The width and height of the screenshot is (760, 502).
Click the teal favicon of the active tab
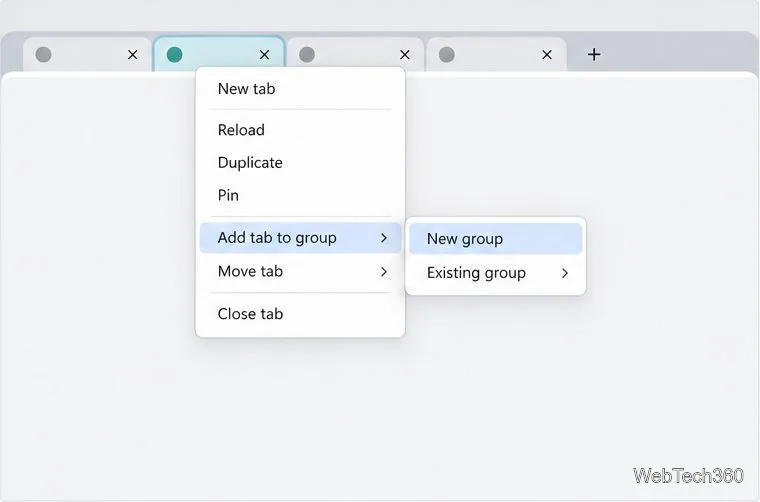174,55
